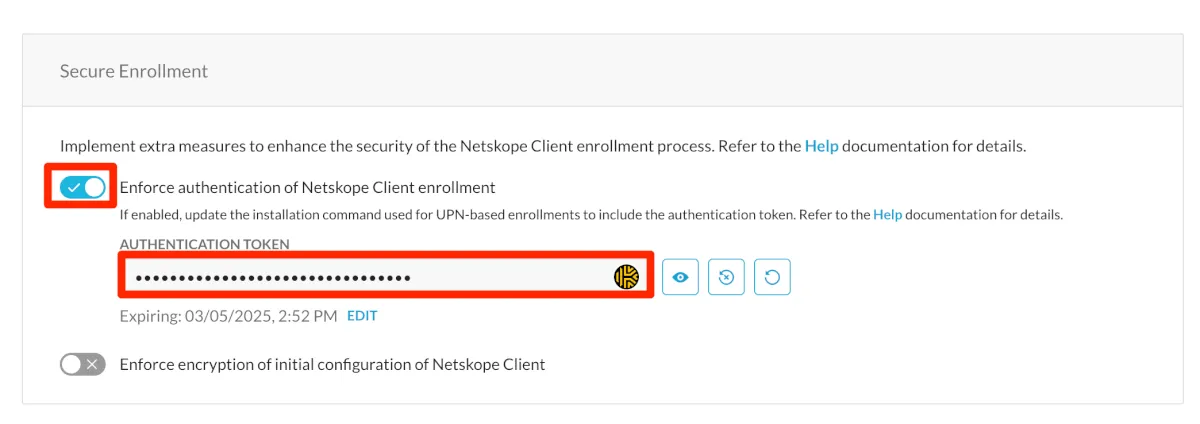Viewport: 1200px width, 424px height.
Task: Click inside the masked authentication token field
Action: point(500,277)
